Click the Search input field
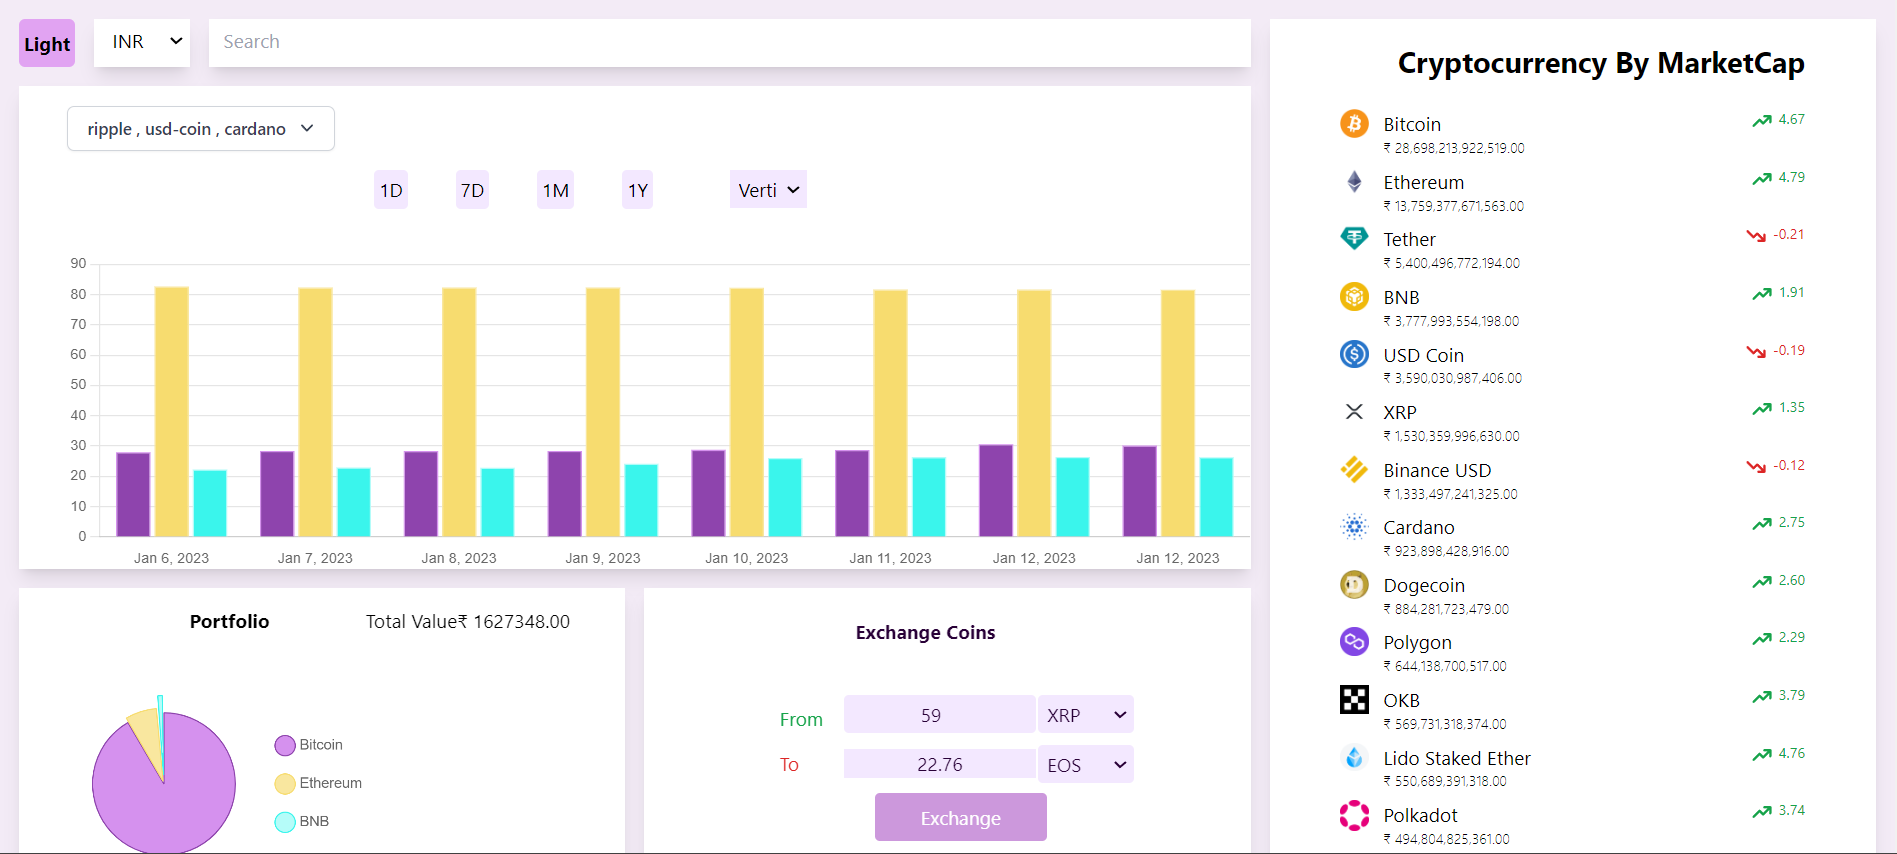The height and width of the screenshot is (854, 1897). point(730,42)
